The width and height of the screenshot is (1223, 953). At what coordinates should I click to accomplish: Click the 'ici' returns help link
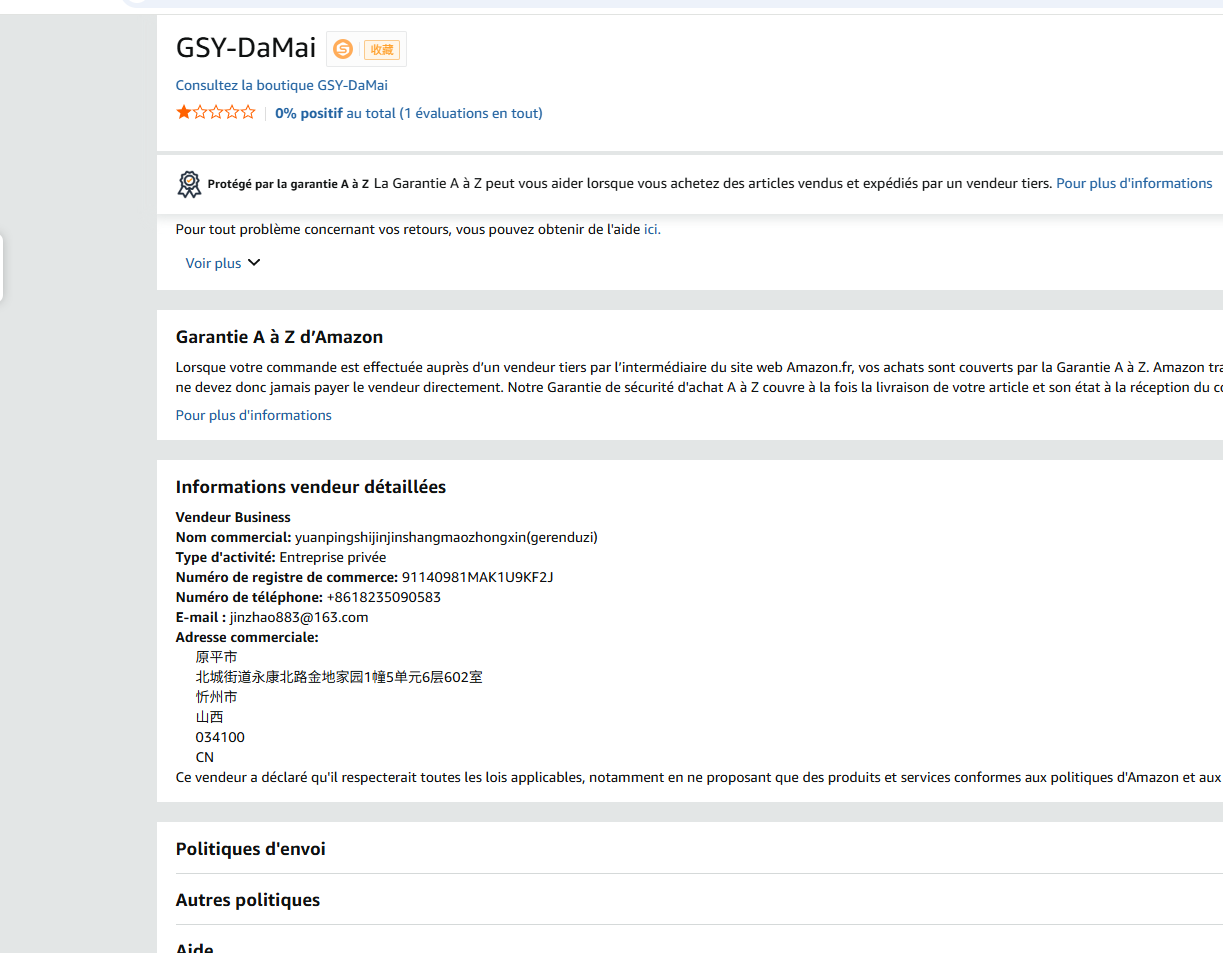pyautogui.click(x=652, y=229)
